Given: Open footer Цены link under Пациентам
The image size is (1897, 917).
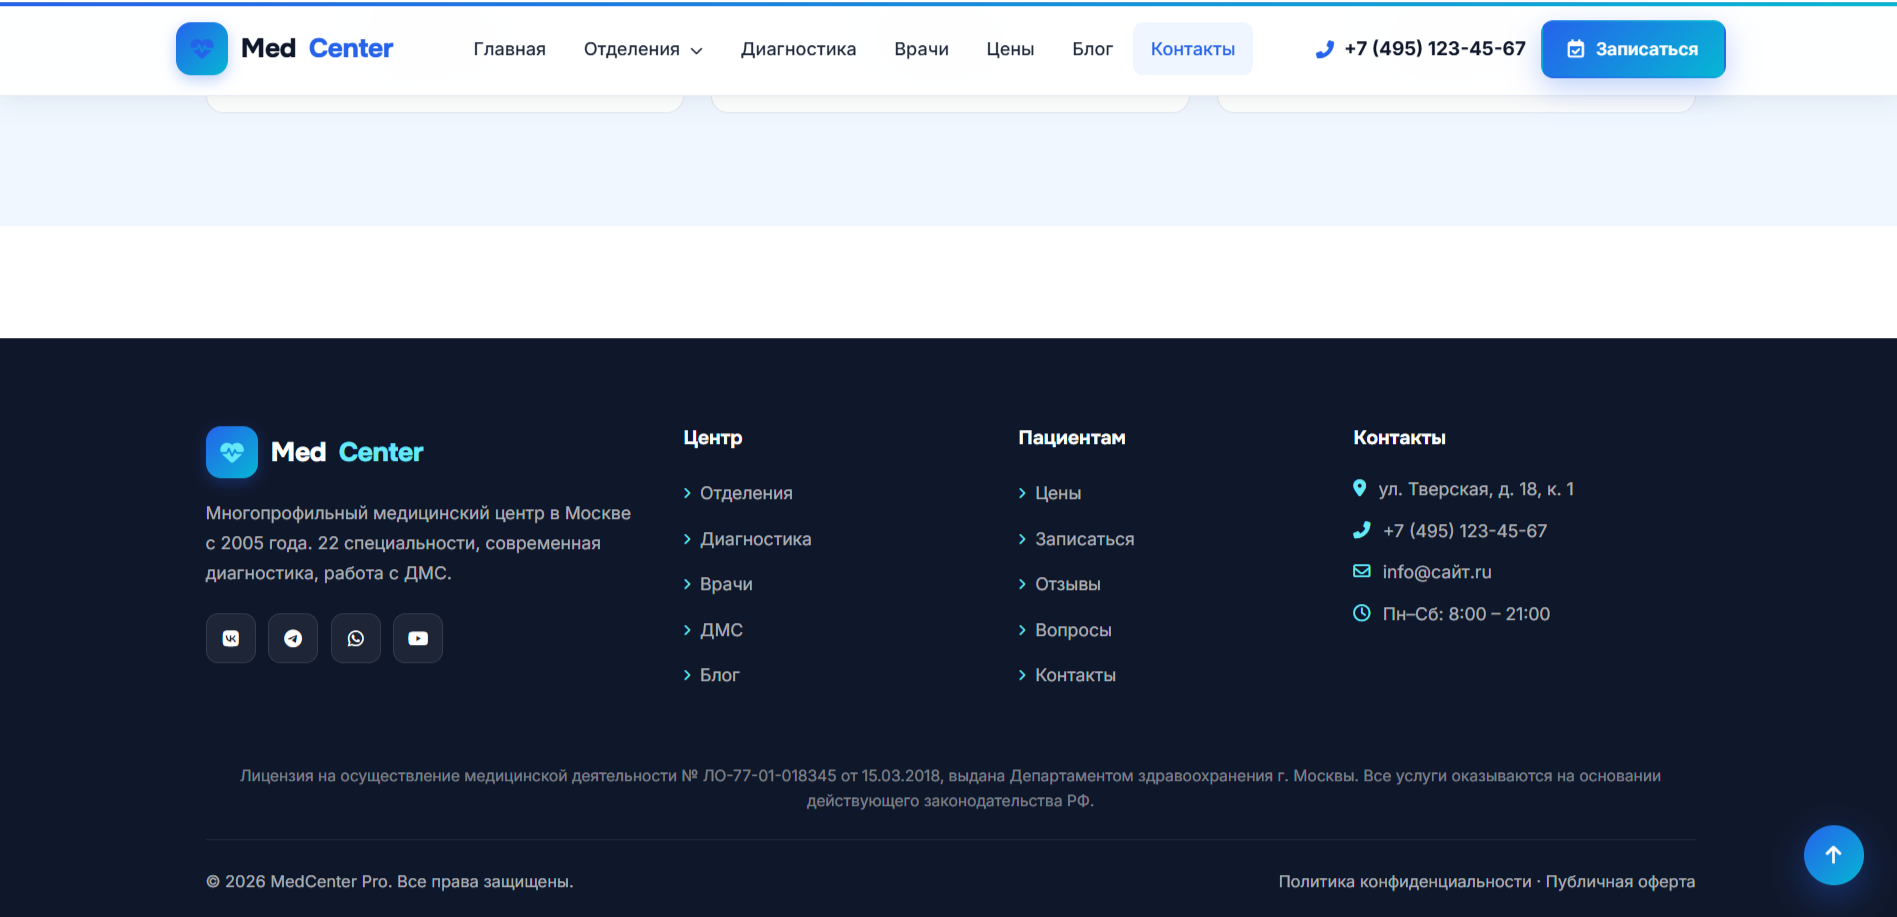Looking at the screenshot, I should [1058, 493].
